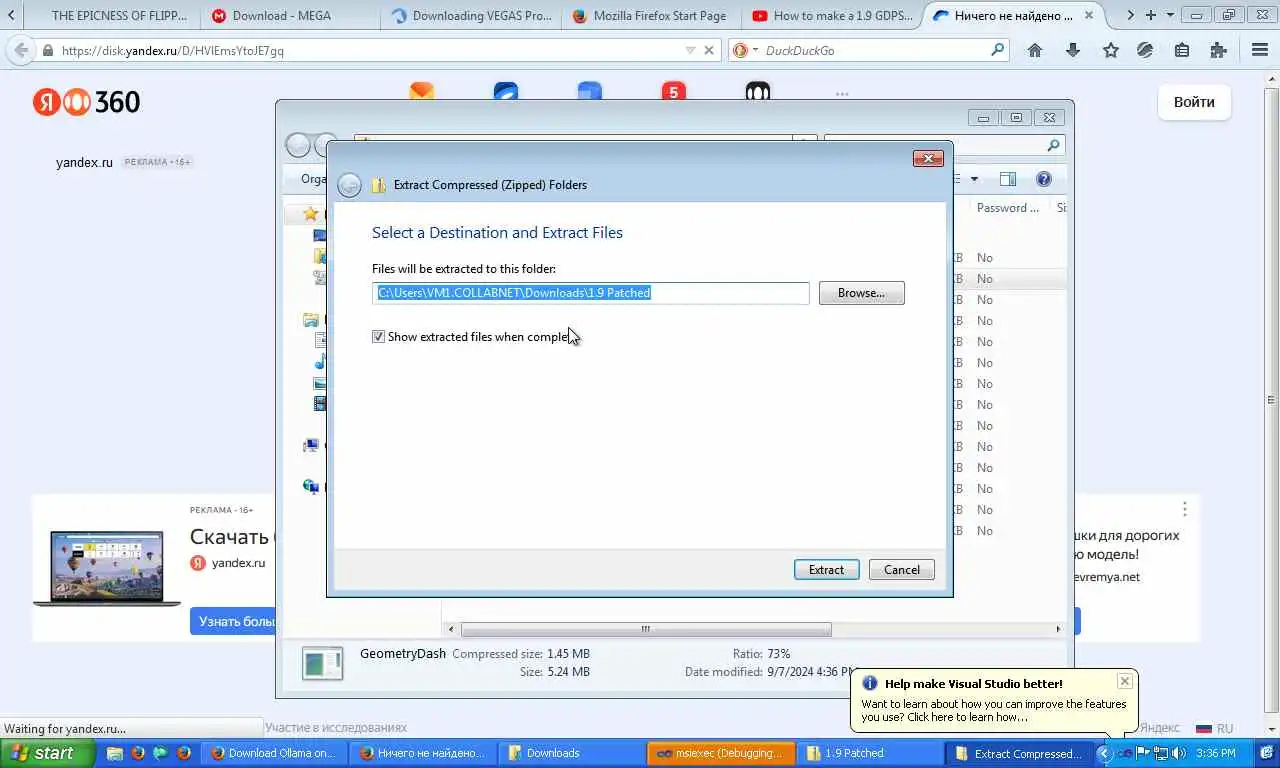
Task: Open the extensions puzzle piece icon
Action: click(x=1218, y=50)
